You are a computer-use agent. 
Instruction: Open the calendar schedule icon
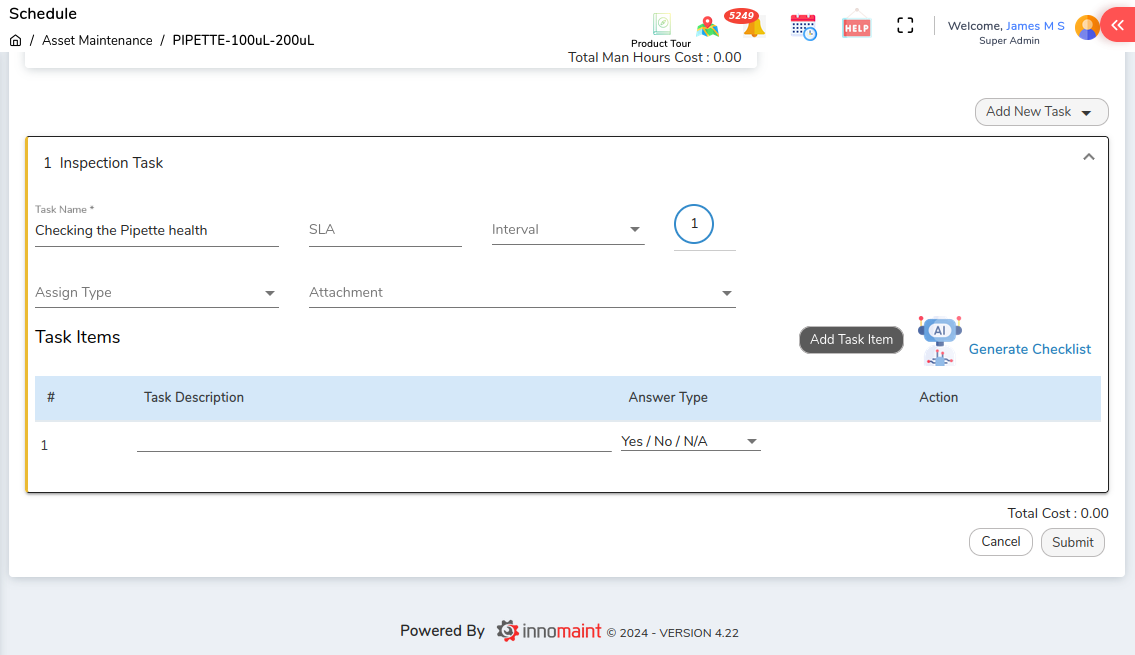(x=802, y=27)
